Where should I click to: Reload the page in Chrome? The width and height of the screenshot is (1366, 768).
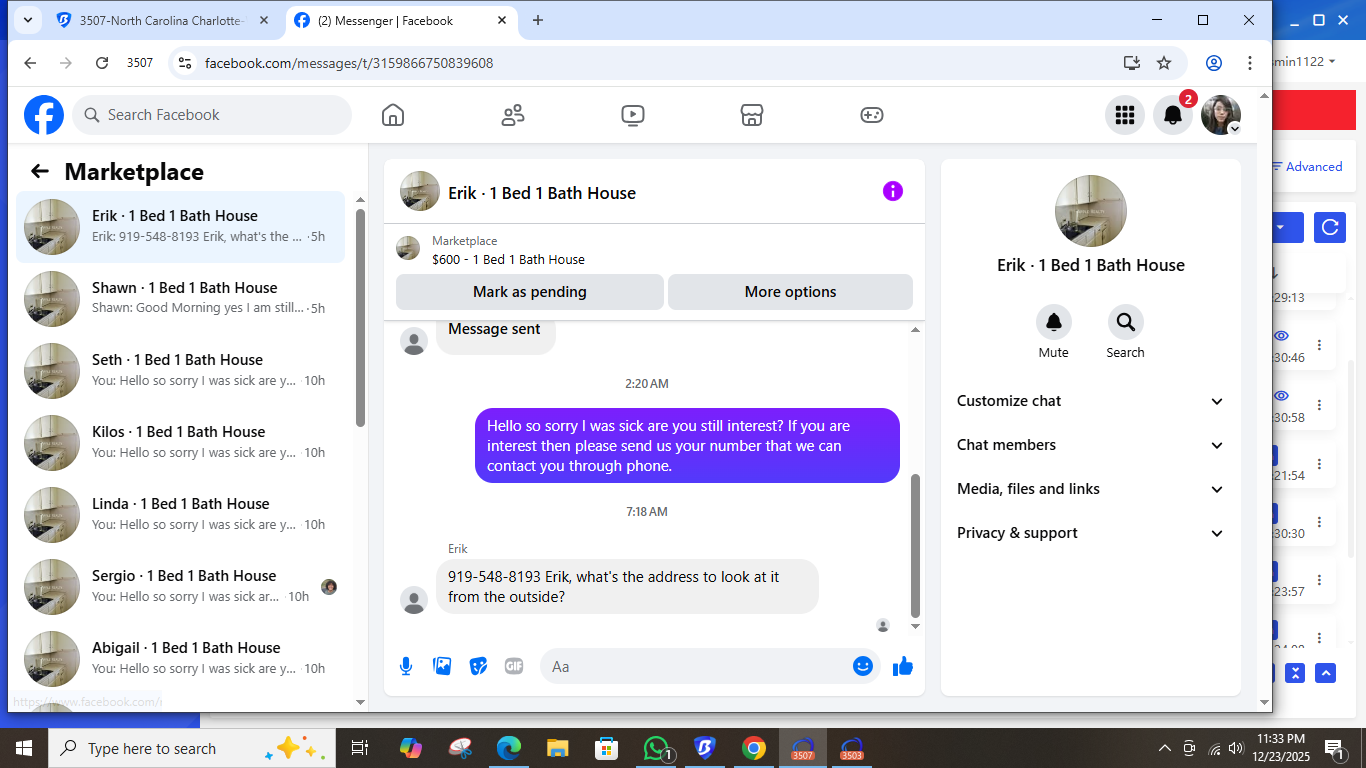(x=102, y=63)
